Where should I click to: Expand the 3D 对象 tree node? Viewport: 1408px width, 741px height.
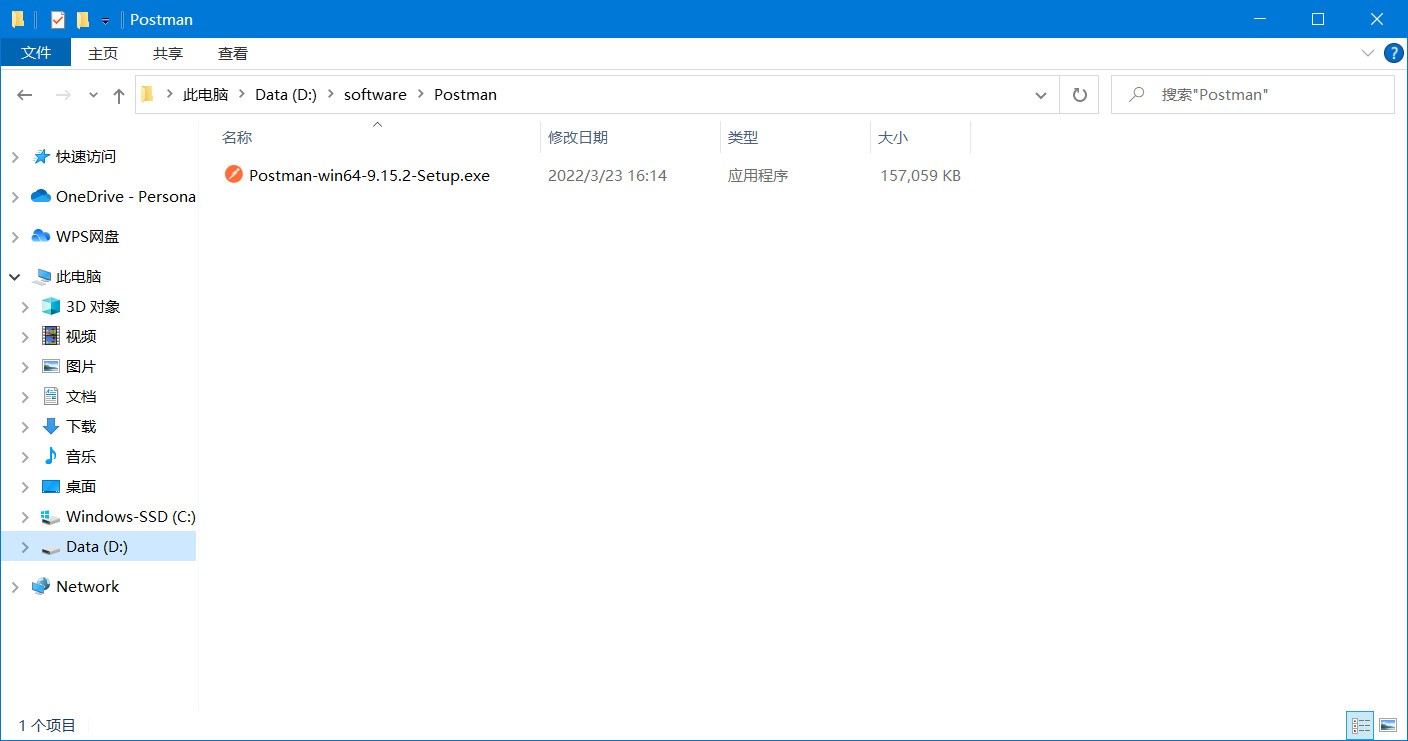point(26,307)
